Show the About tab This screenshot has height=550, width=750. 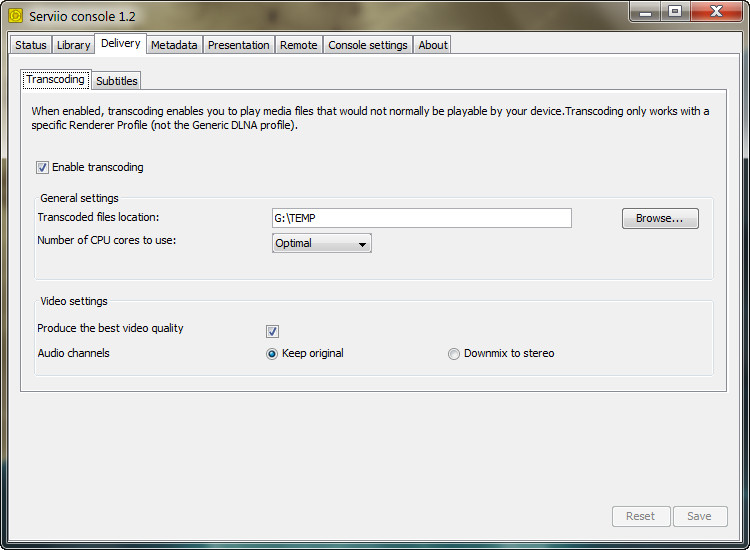[x=433, y=45]
